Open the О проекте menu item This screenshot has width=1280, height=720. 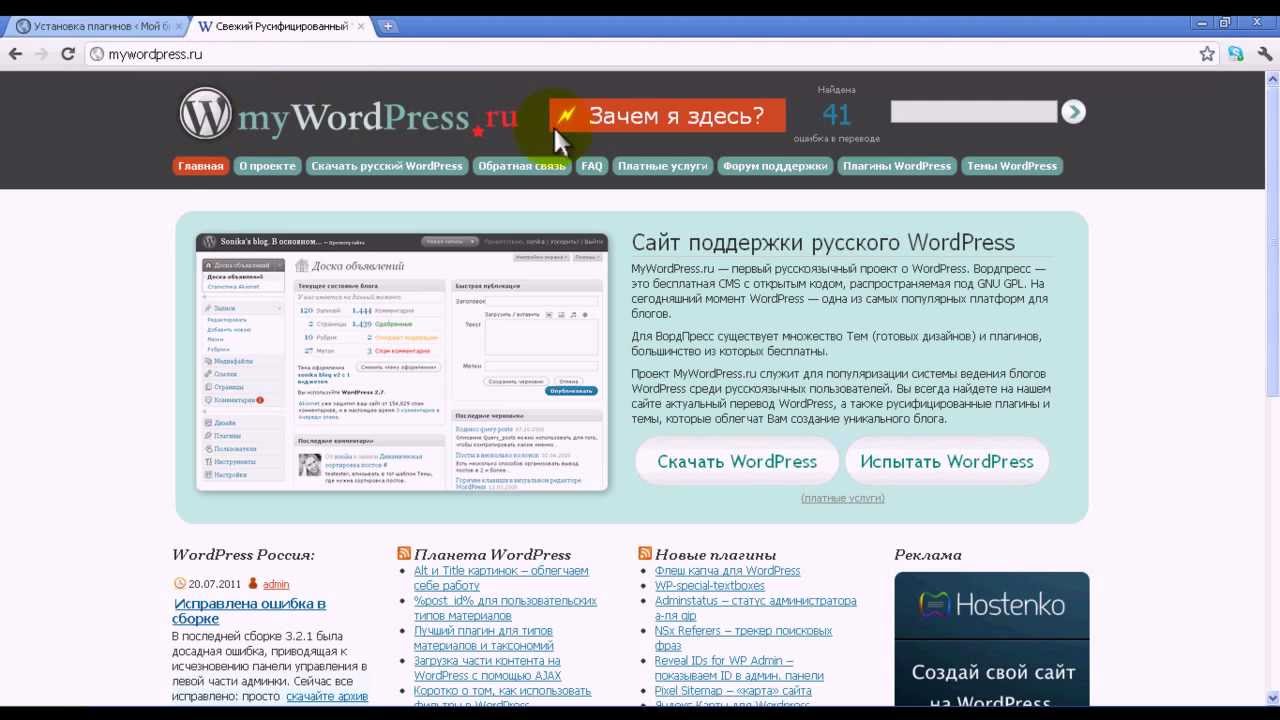267,166
